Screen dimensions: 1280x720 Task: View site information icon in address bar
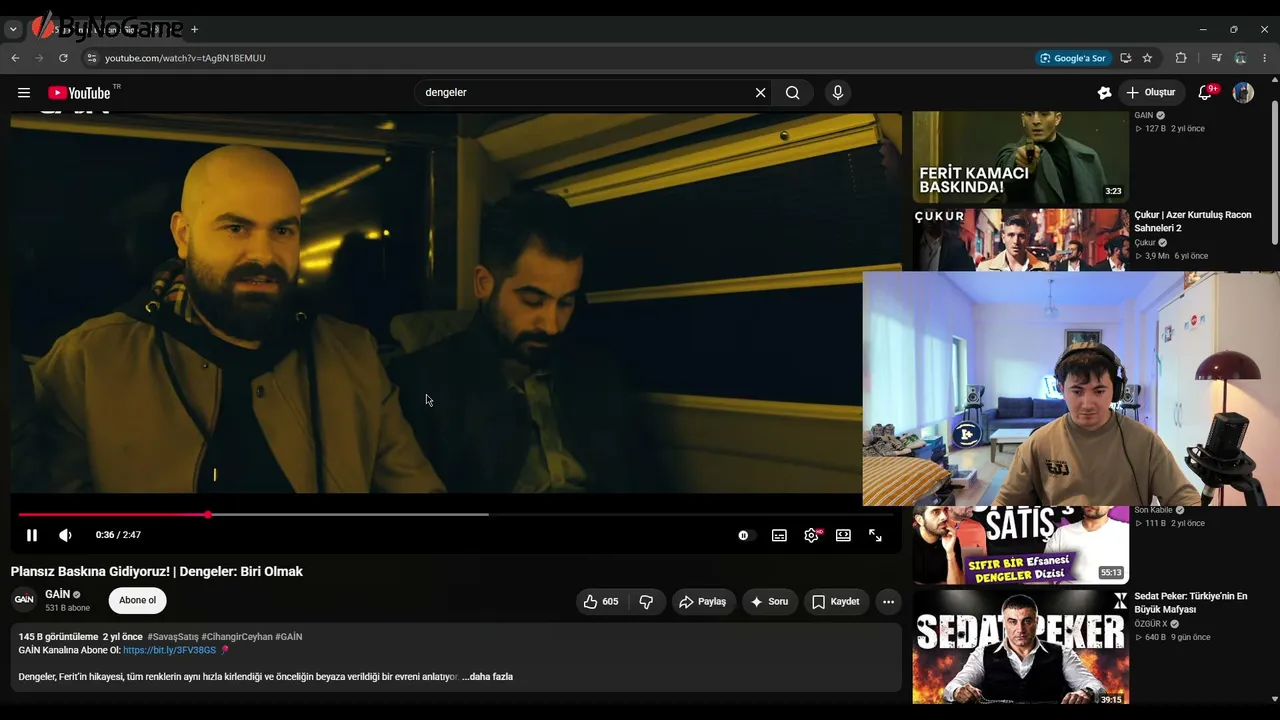coord(91,58)
